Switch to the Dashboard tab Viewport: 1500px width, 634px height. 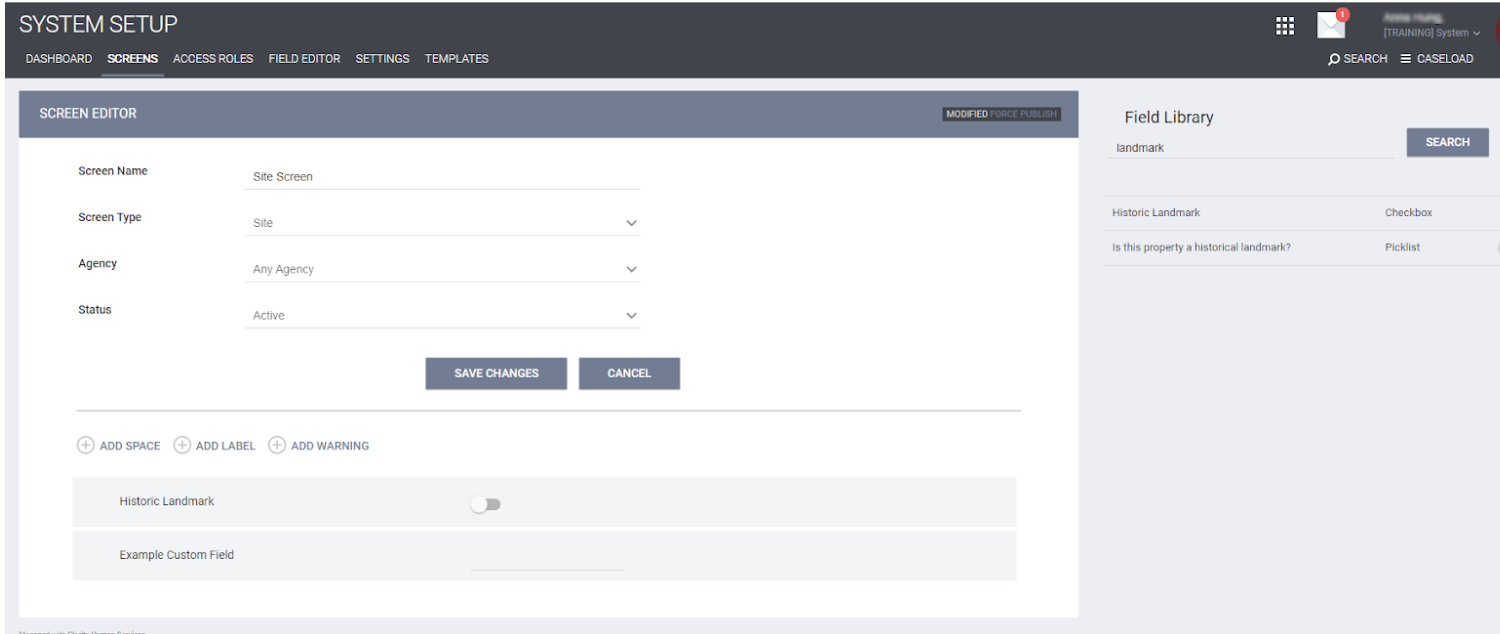[x=59, y=59]
